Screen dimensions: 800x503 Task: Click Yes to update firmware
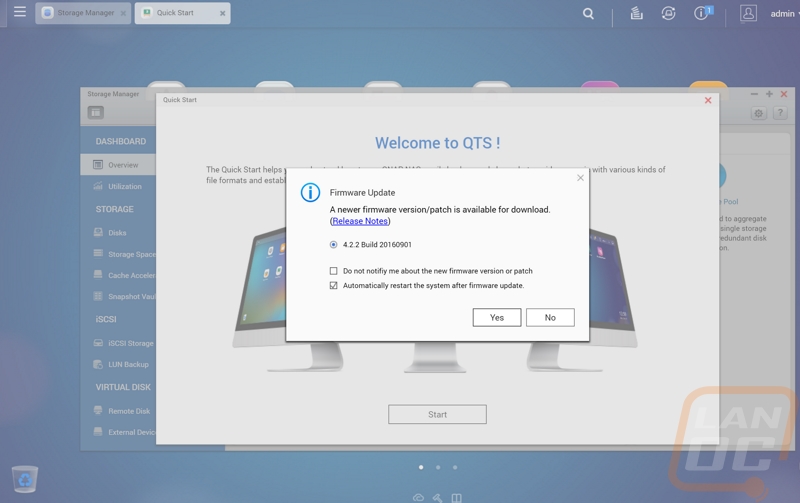[x=496, y=317]
